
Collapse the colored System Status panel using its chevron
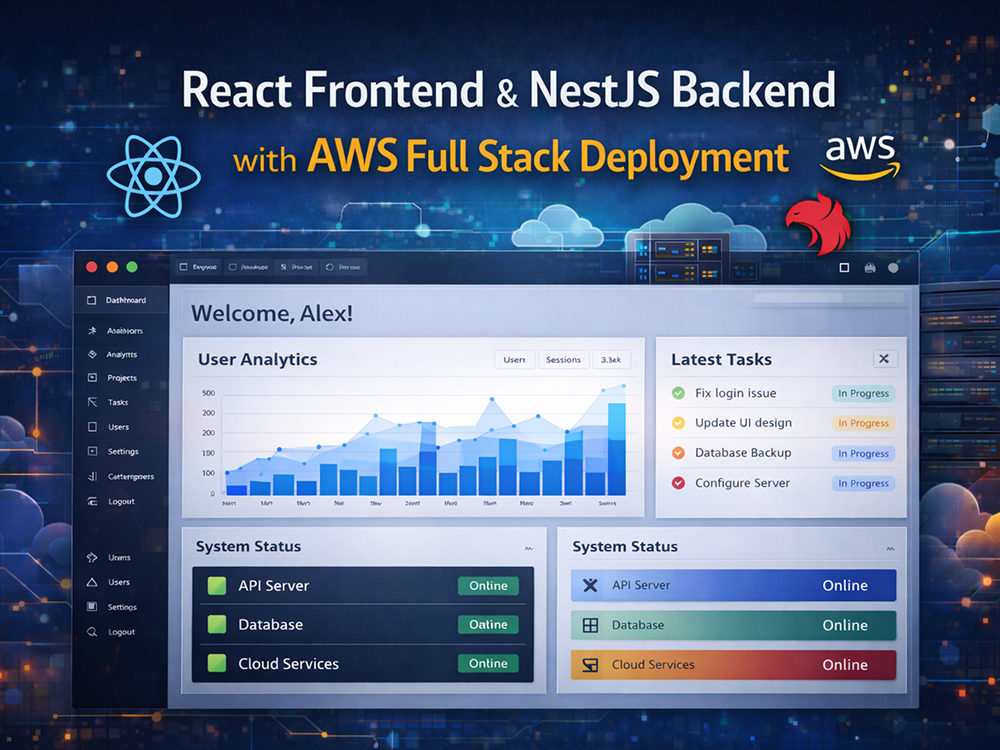(890, 548)
